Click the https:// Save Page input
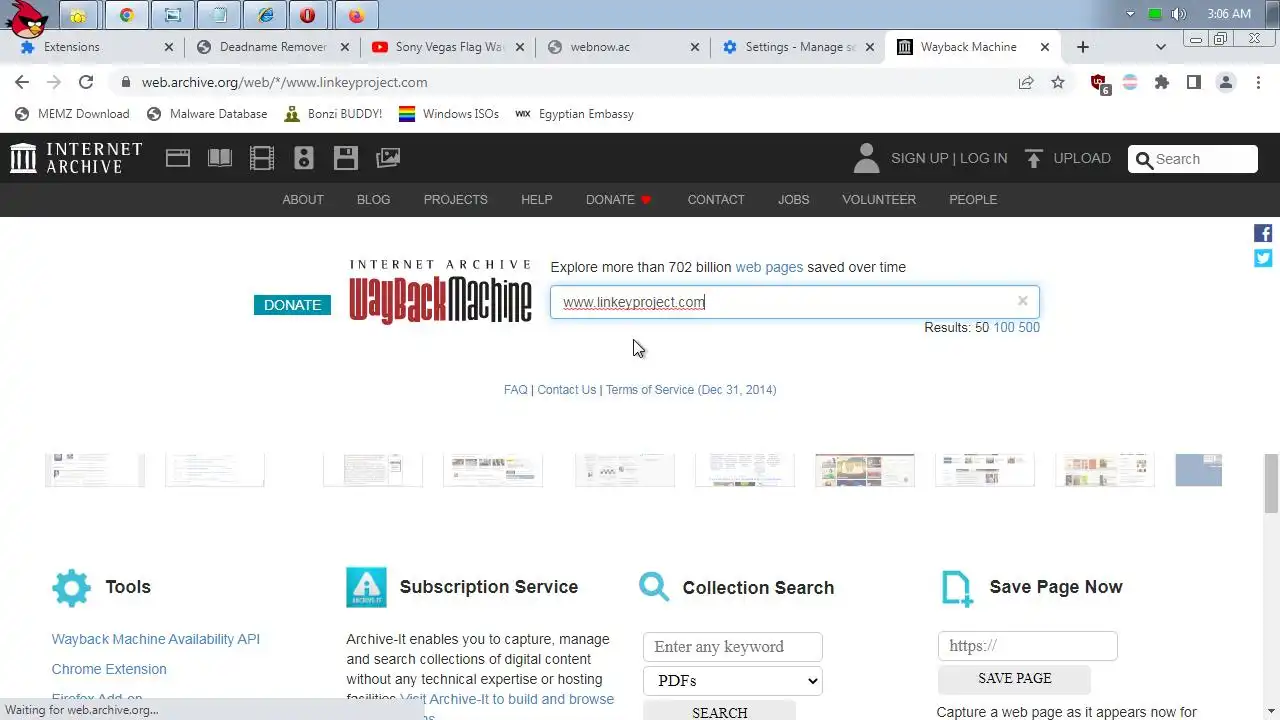Screen dimensions: 1280x720 click(1028, 646)
